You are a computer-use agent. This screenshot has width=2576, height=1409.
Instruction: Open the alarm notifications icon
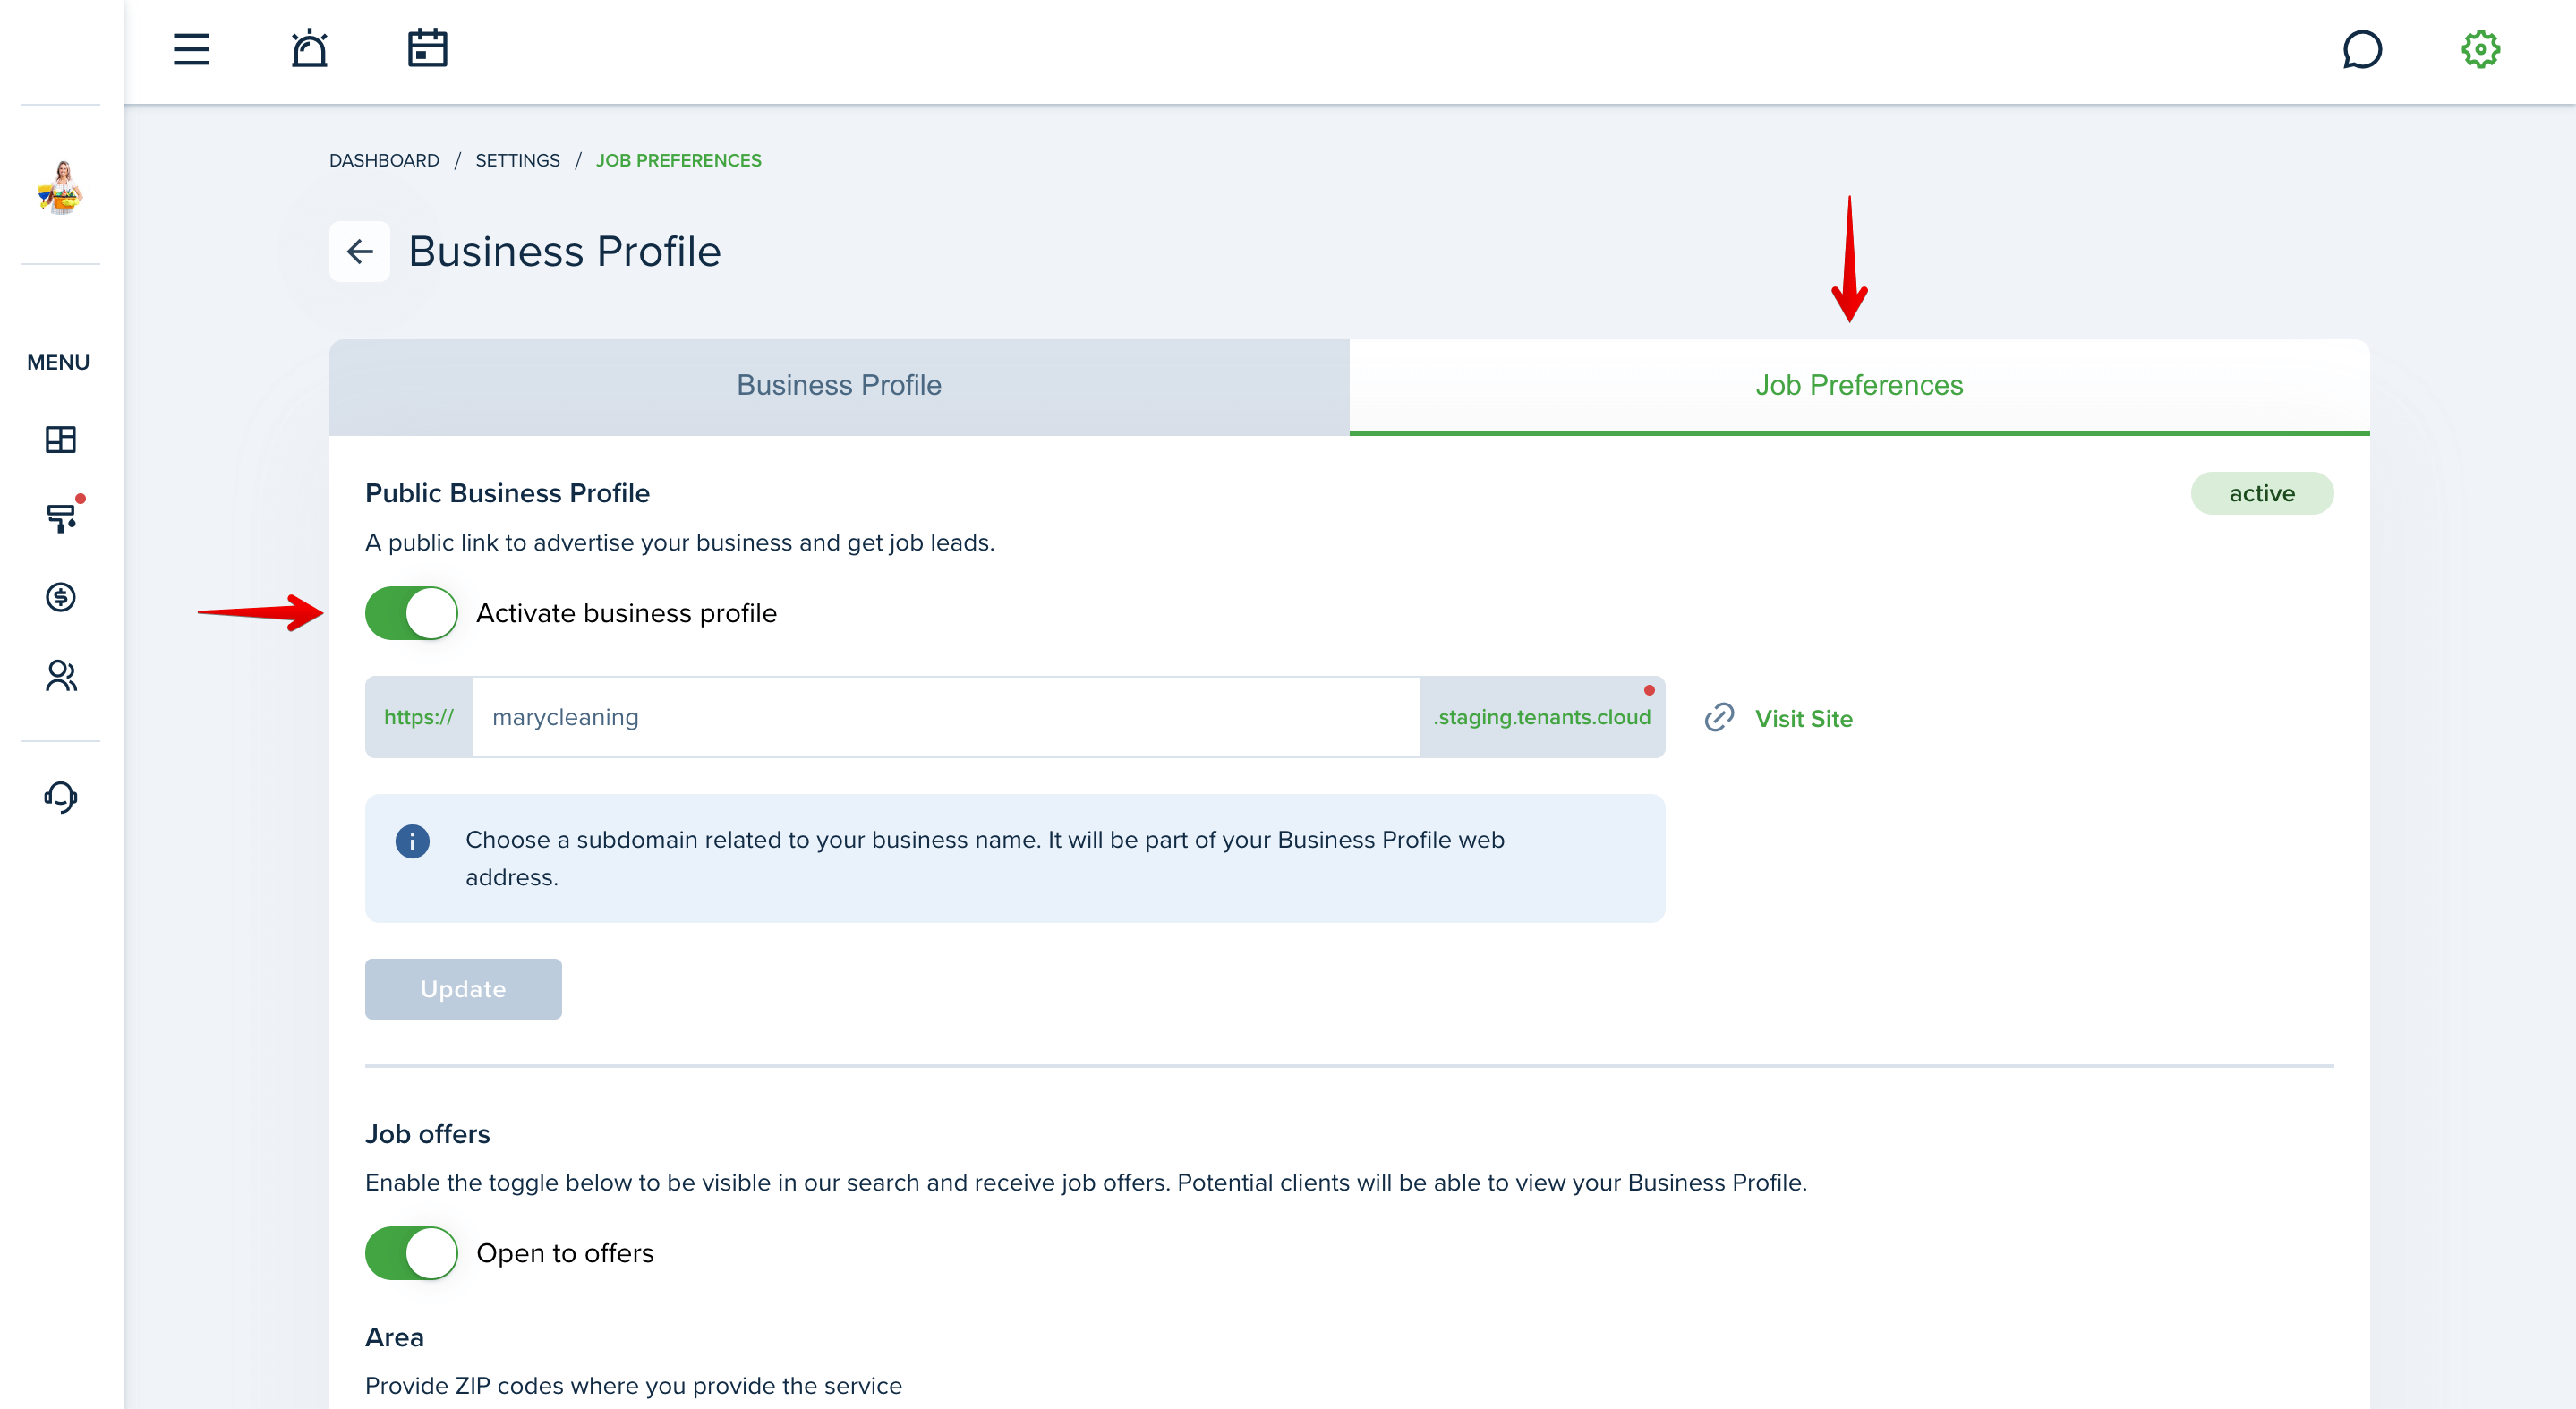(309, 48)
